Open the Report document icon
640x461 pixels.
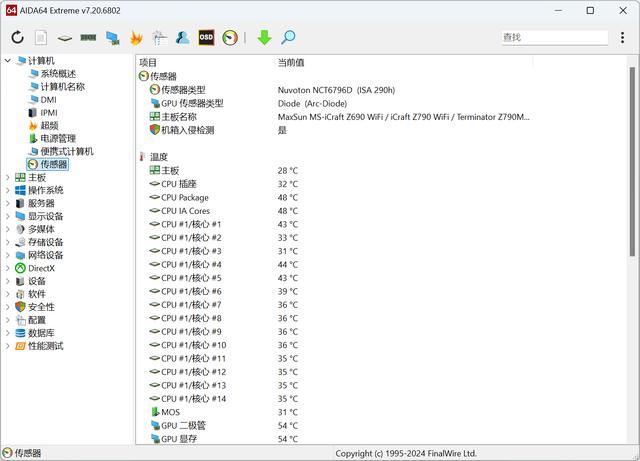[41, 38]
